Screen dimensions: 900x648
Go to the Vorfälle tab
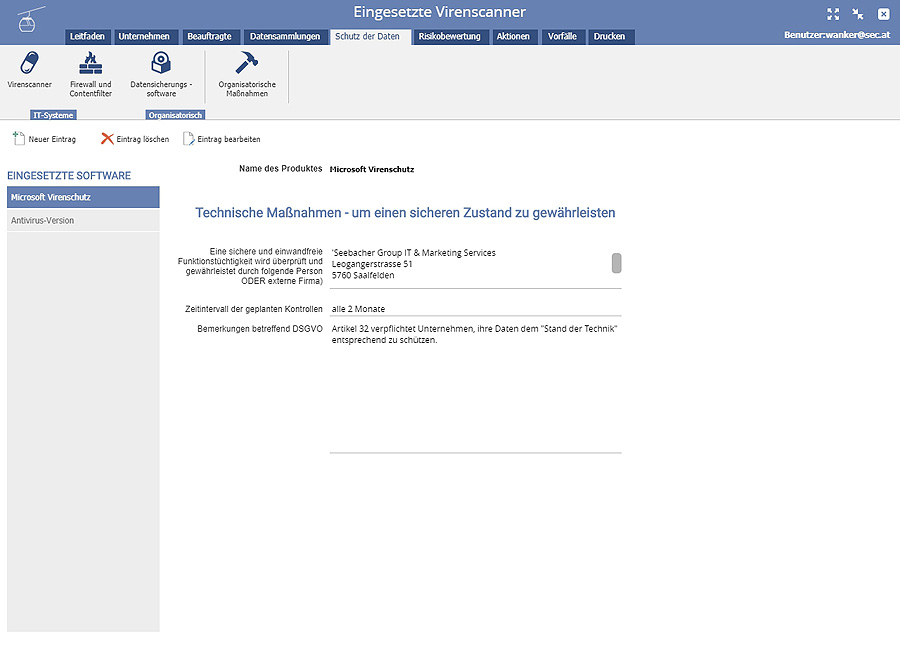(x=562, y=36)
